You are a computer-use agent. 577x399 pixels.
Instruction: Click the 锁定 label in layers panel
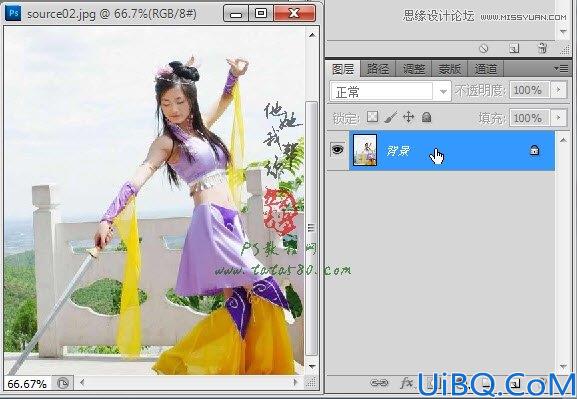click(346, 118)
